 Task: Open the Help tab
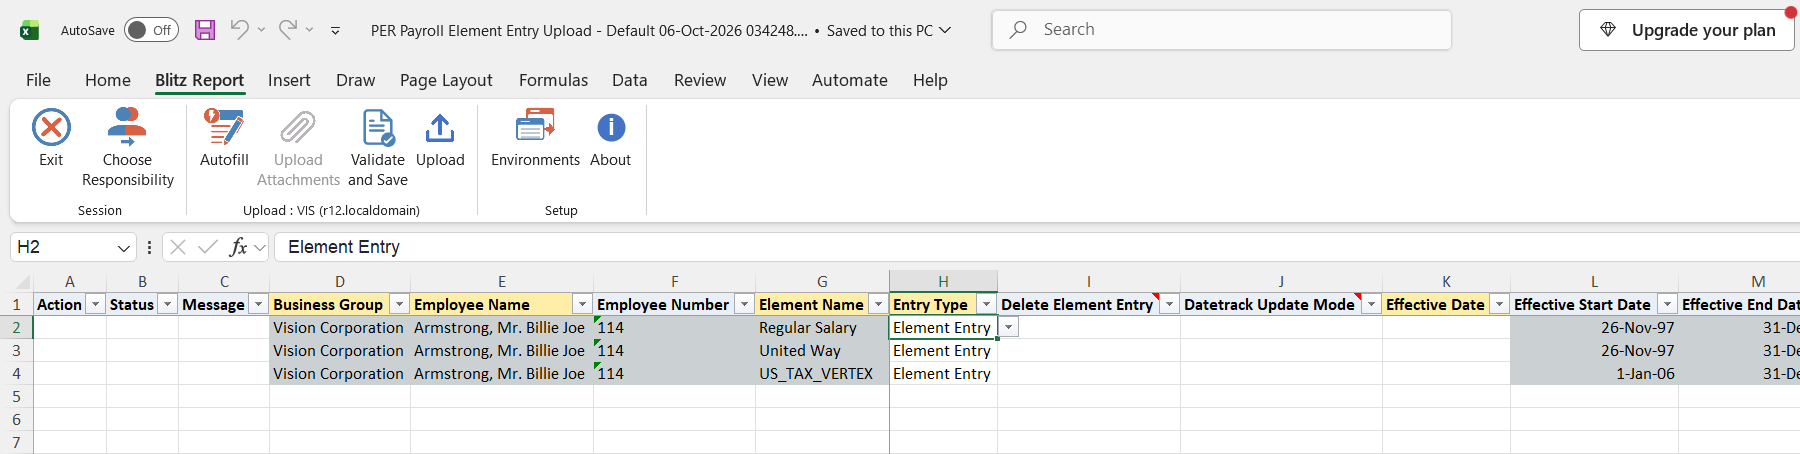[x=930, y=80]
